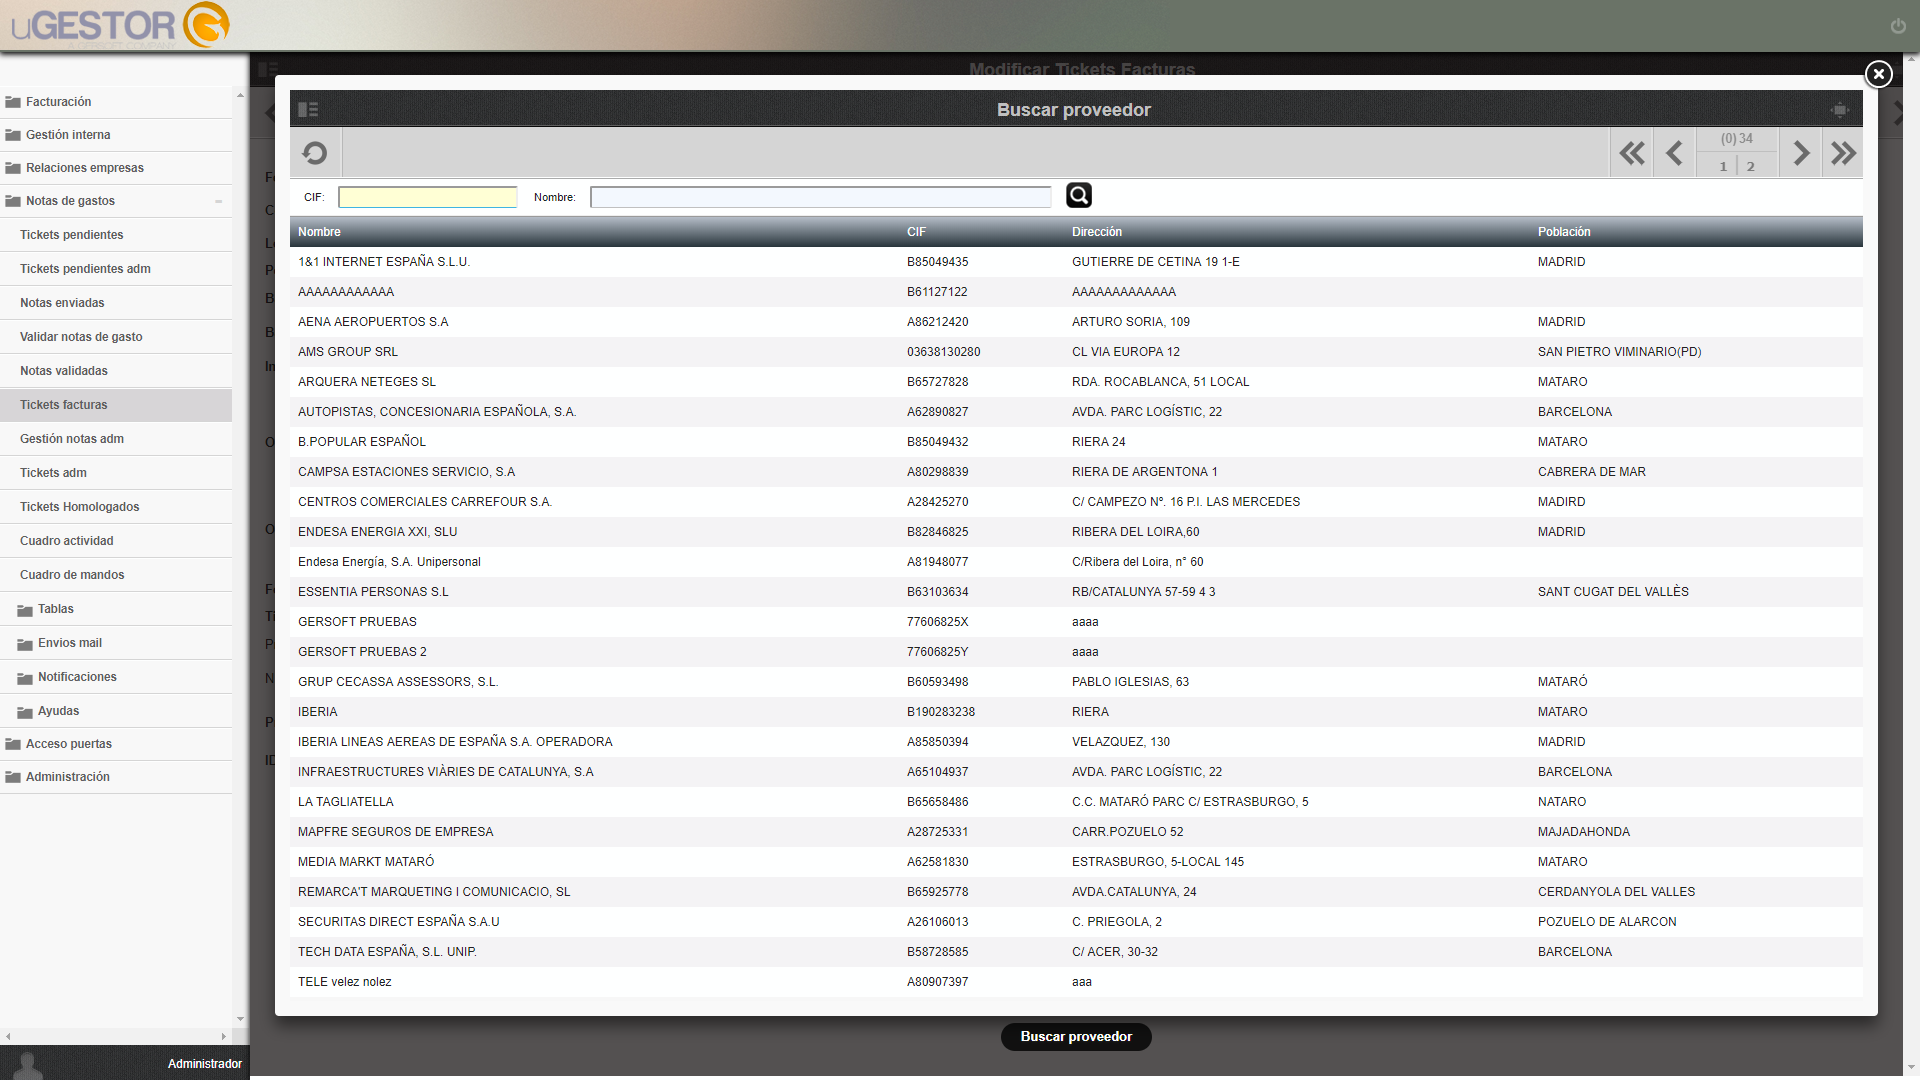Screen dimensions: 1920x1080
Task: Select provider CAMPSA ESTACIONES SERVICIO, S.A
Action: 1076,472
